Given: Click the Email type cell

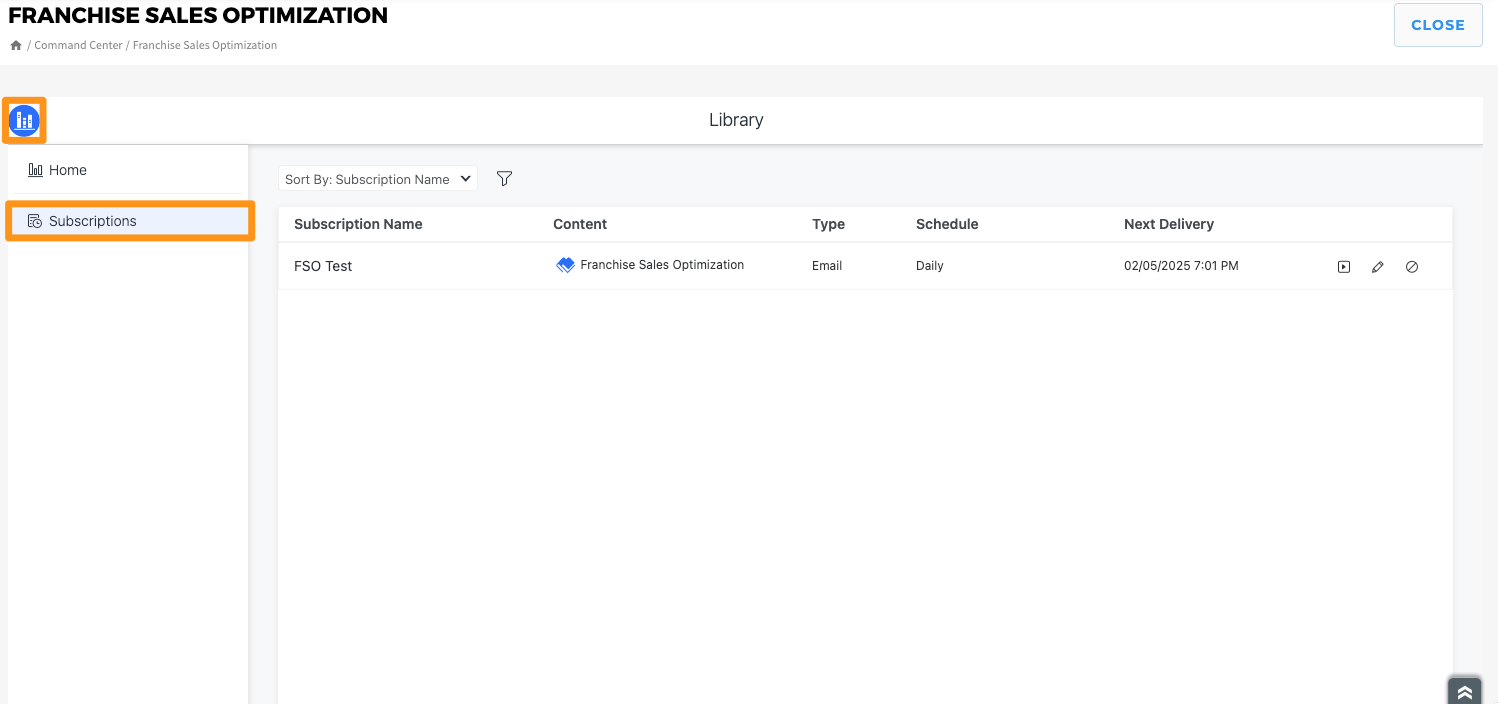Looking at the screenshot, I should 827,266.
